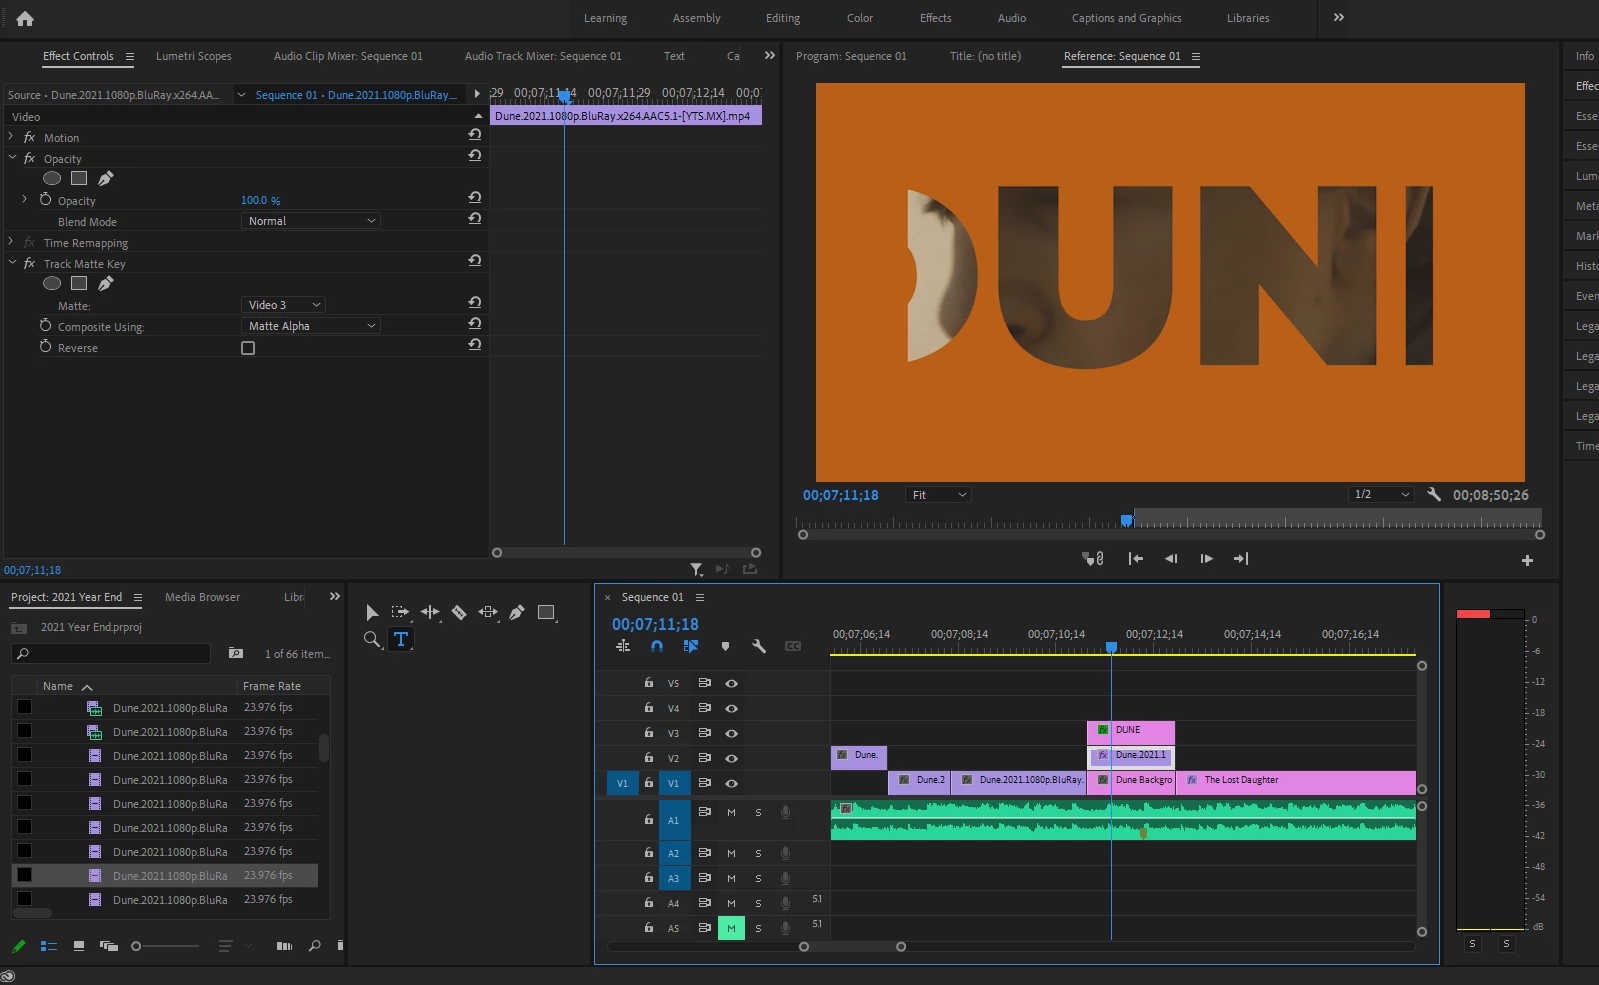Screen dimensions: 1599x985
Task: Open the Matte dropdown showing Video 3
Action: click(x=284, y=305)
